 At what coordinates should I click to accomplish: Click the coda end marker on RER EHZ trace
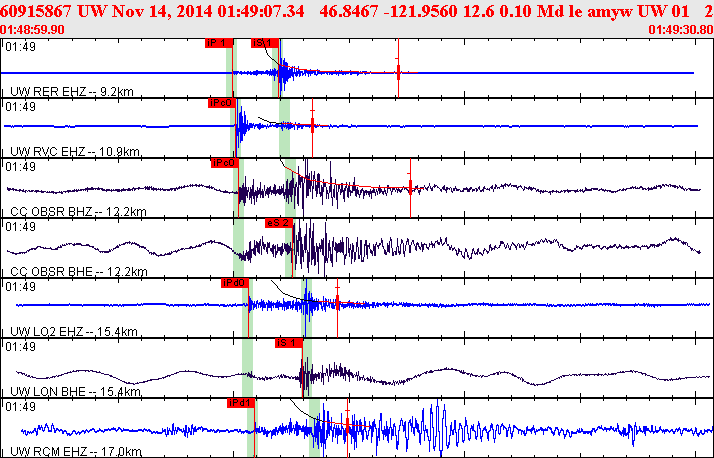tap(398, 68)
